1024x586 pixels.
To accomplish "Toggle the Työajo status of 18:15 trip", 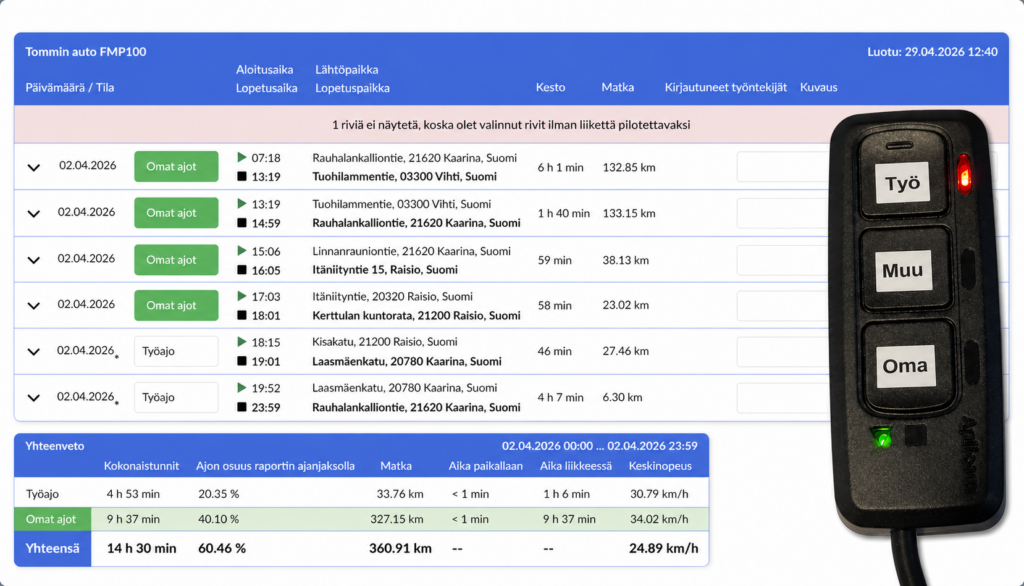I will [176, 351].
